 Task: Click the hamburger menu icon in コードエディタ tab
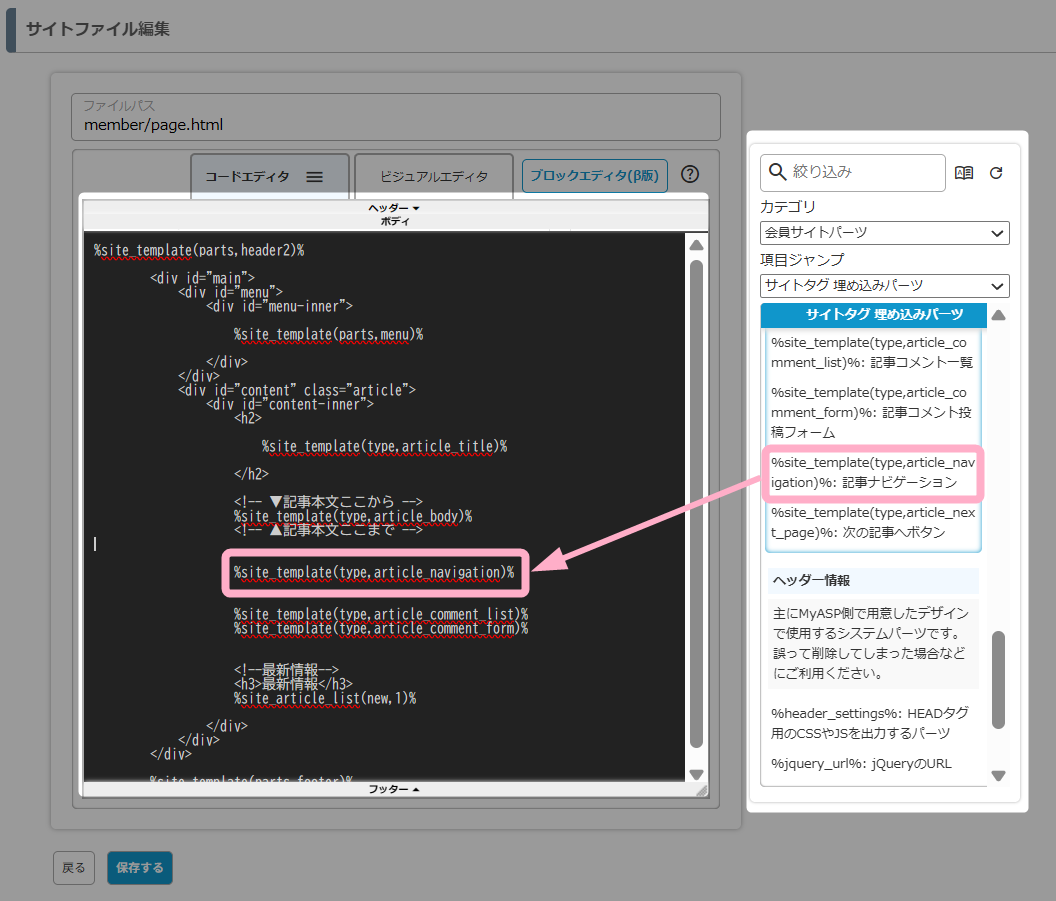point(314,176)
